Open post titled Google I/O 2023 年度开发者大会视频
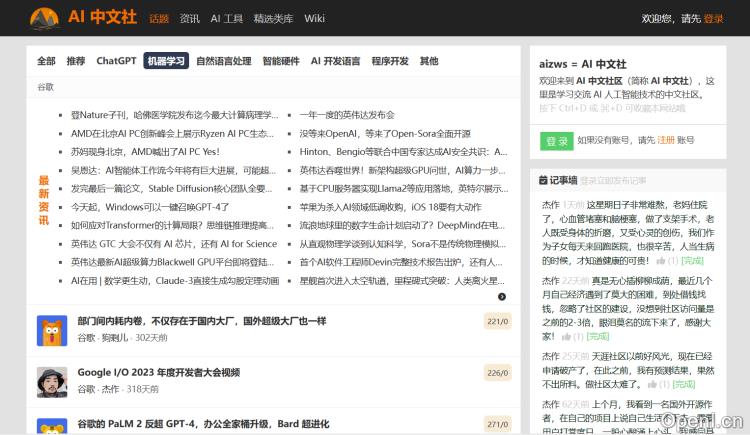Image resolution: width=750 pixels, height=435 pixels. click(x=159, y=373)
